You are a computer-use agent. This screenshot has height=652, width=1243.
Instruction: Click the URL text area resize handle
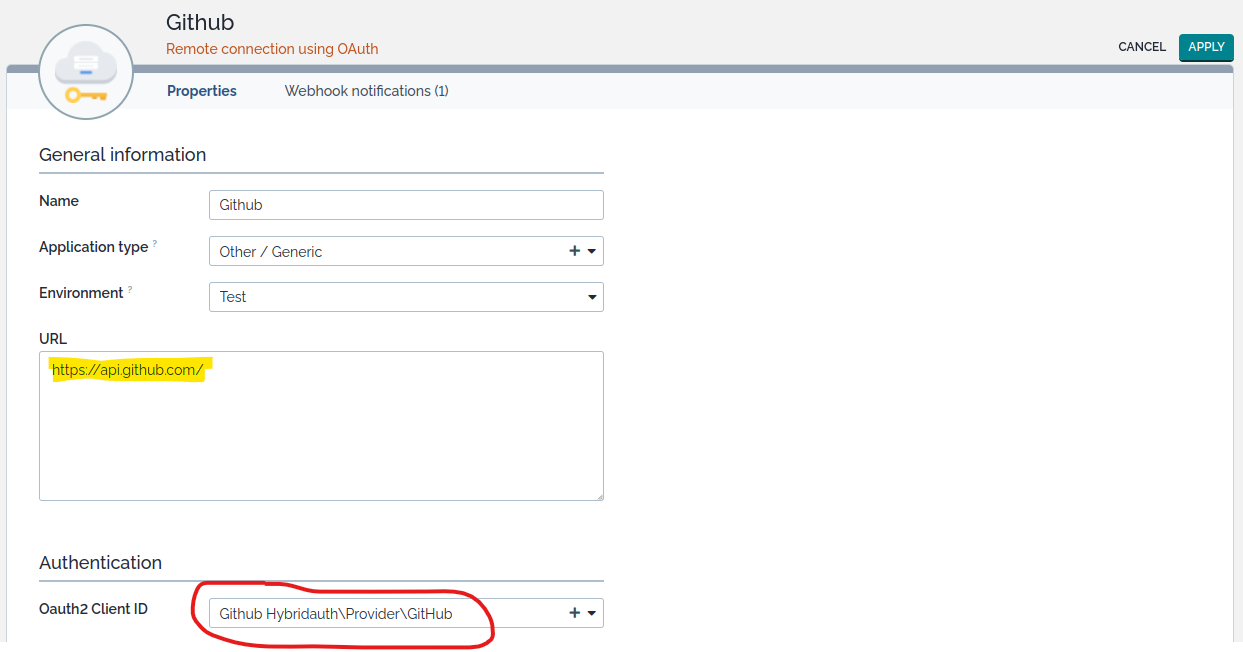click(x=598, y=495)
